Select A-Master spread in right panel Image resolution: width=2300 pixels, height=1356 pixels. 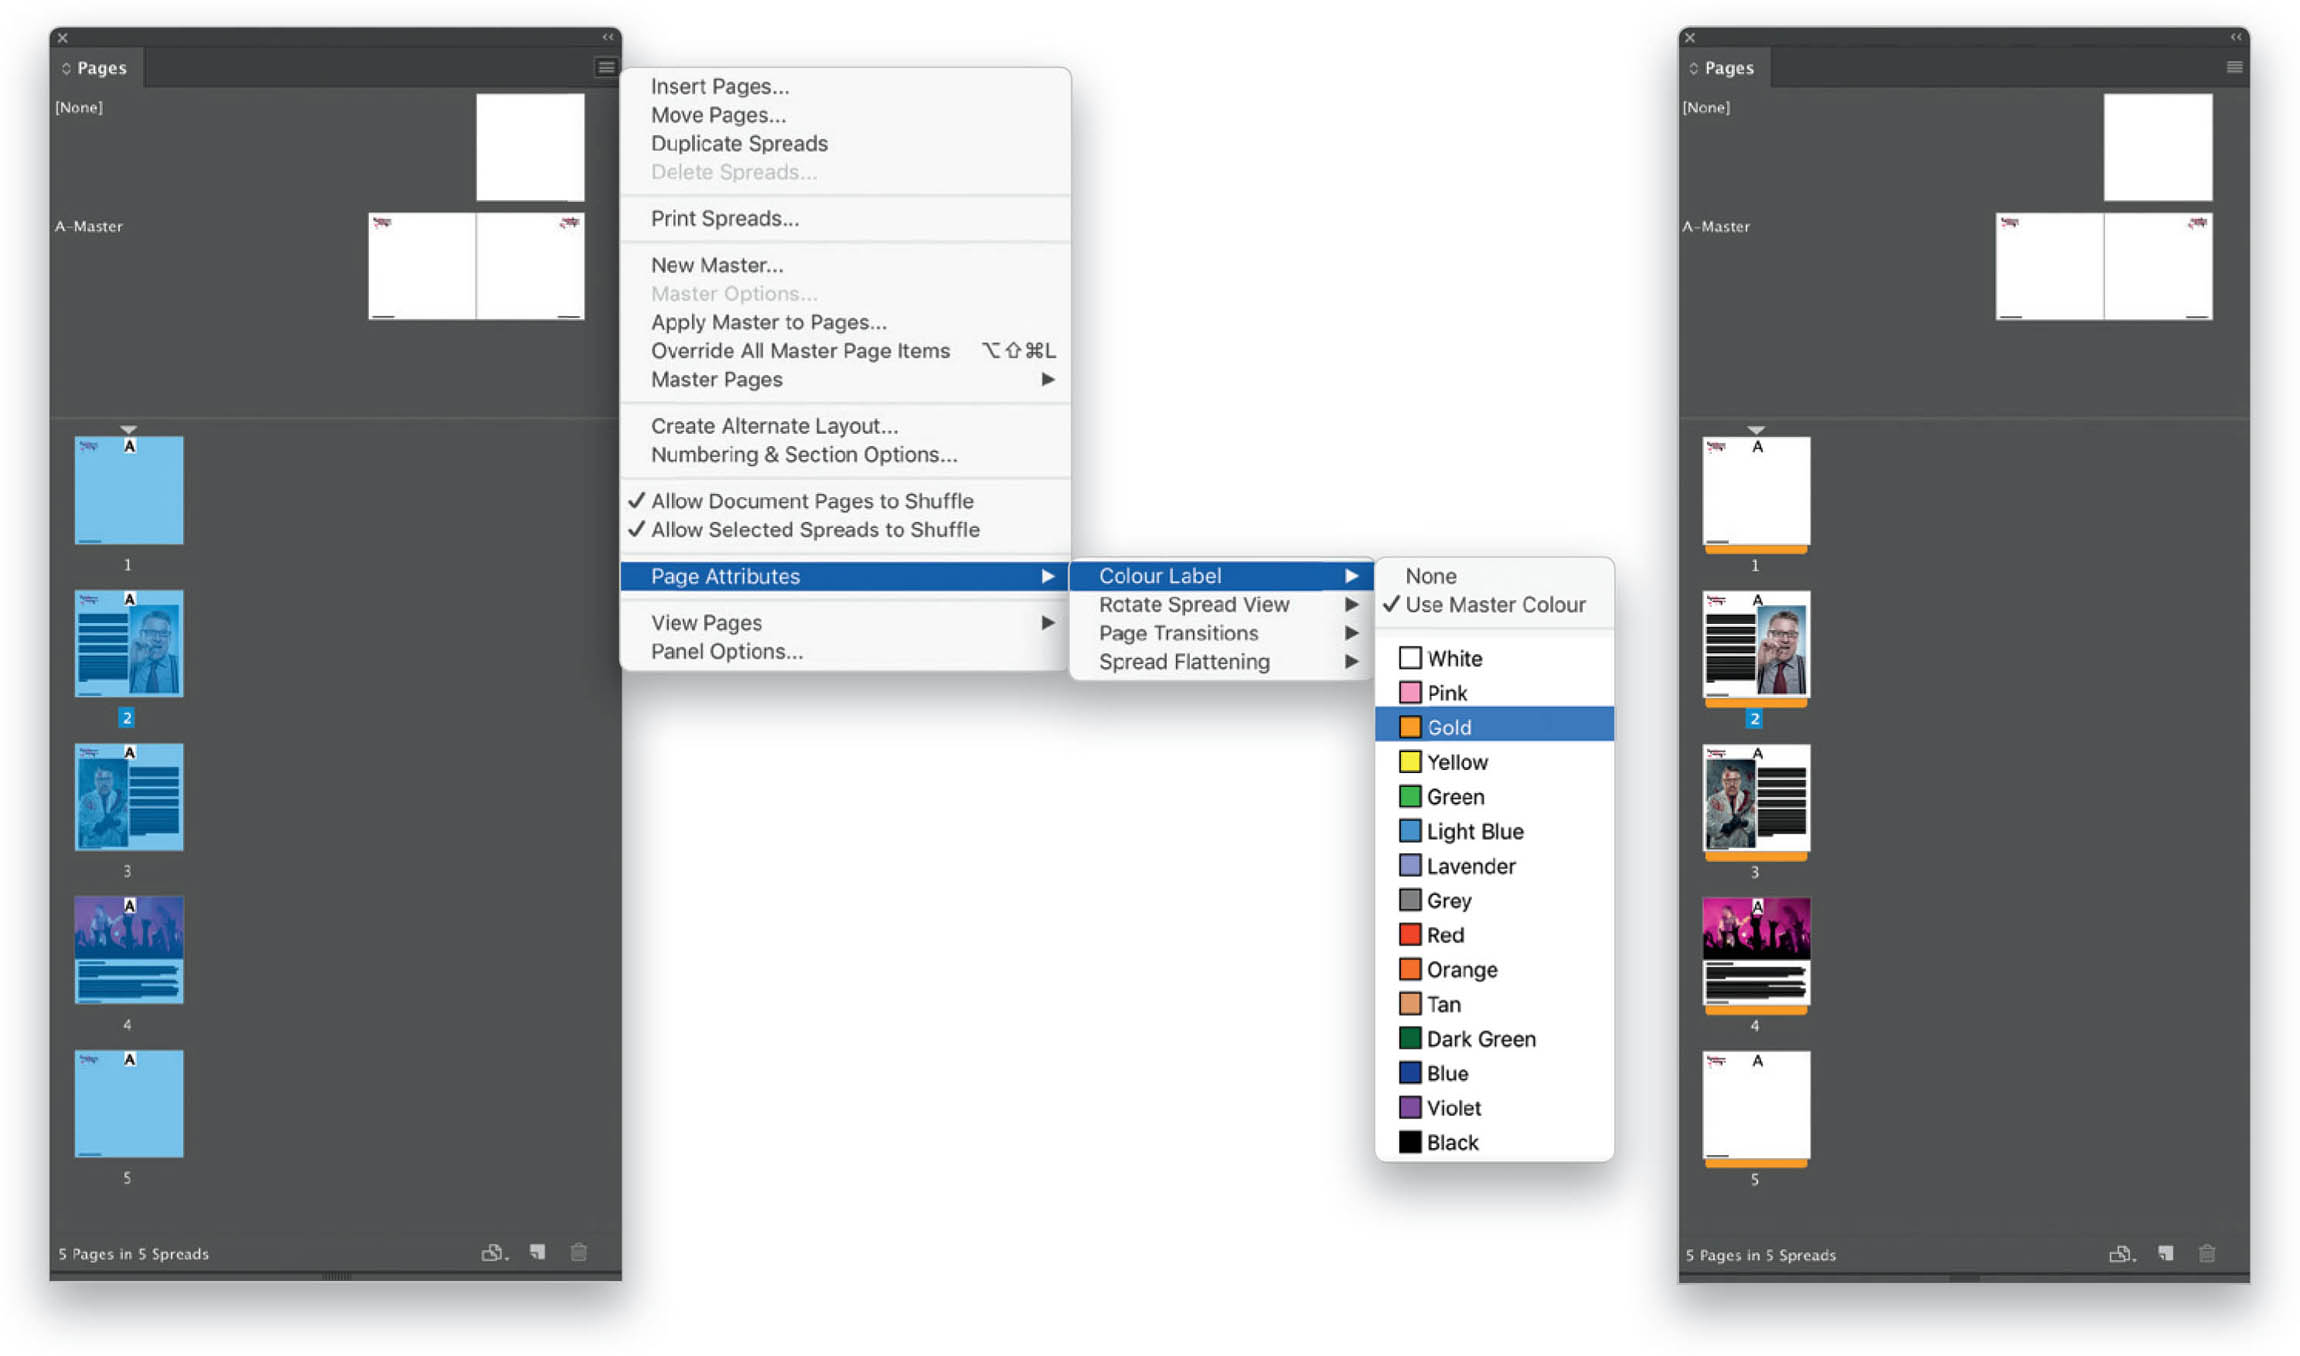click(2104, 266)
